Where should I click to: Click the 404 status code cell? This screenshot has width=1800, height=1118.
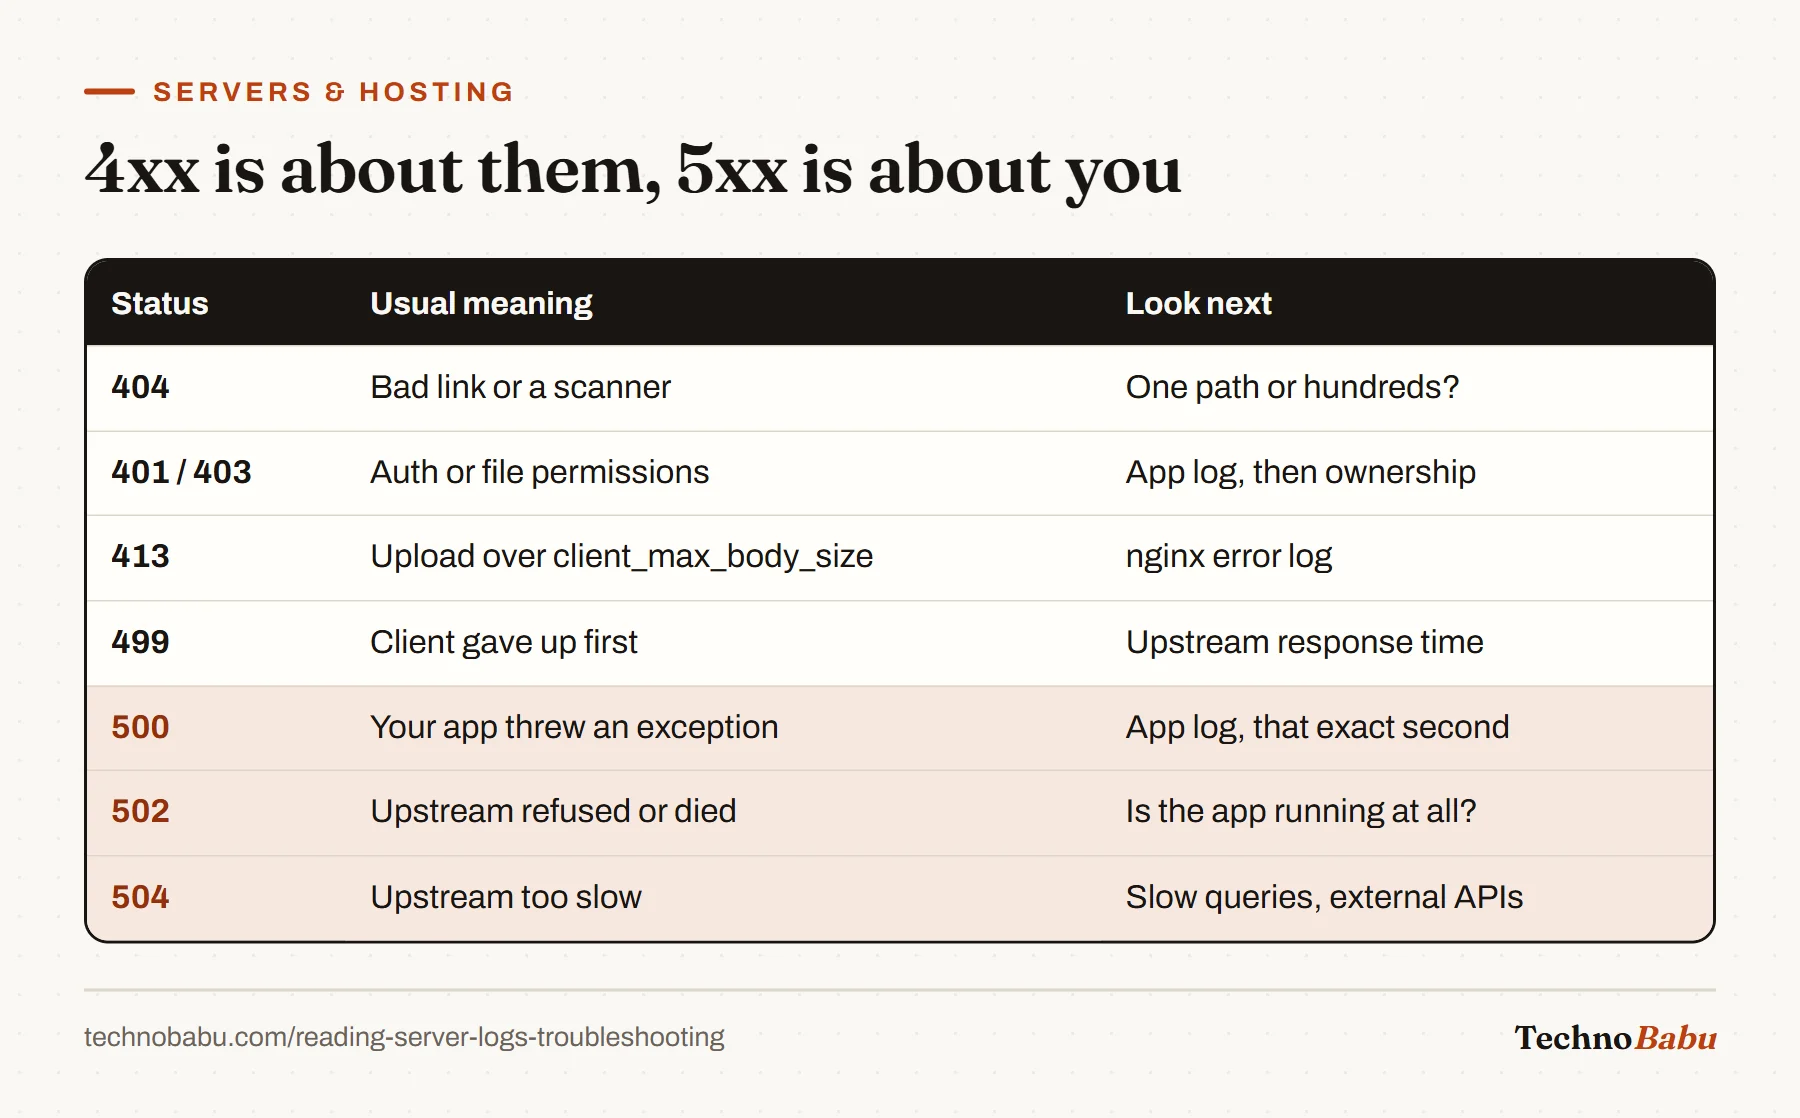point(140,387)
